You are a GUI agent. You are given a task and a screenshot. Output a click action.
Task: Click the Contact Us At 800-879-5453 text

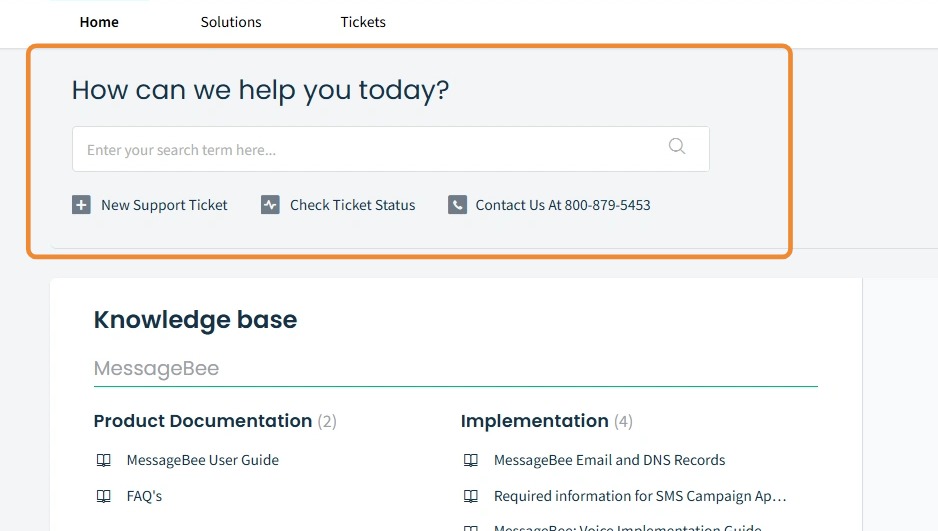563,205
